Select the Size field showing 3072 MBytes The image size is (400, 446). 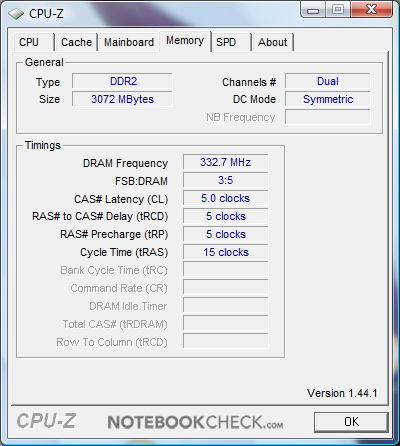(x=122, y=99)
